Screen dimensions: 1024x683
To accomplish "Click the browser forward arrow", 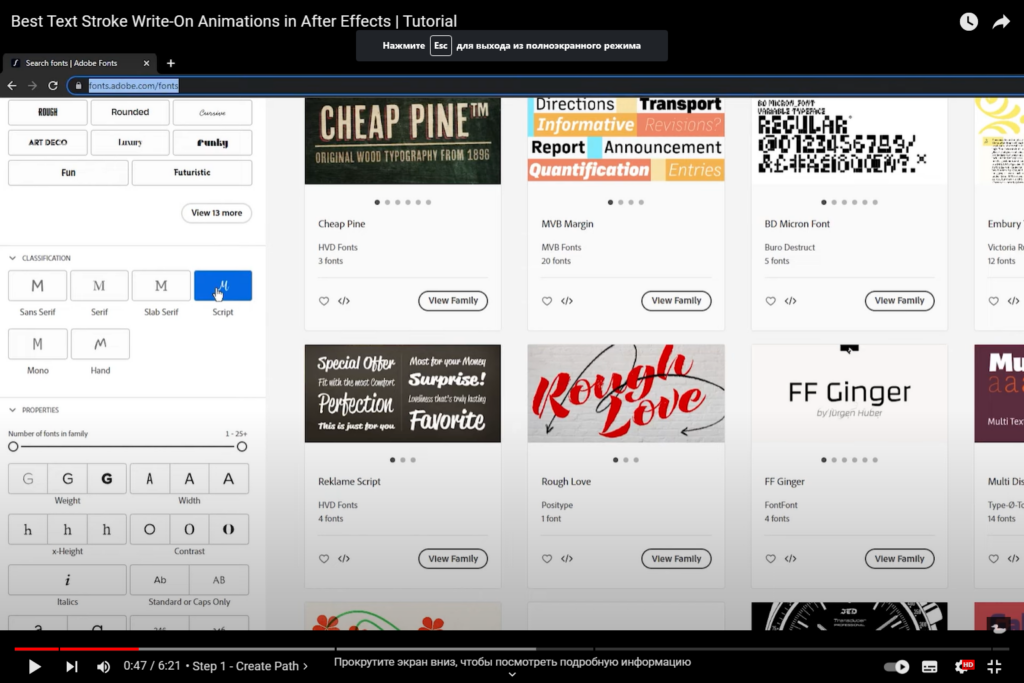I will (32, 86).
